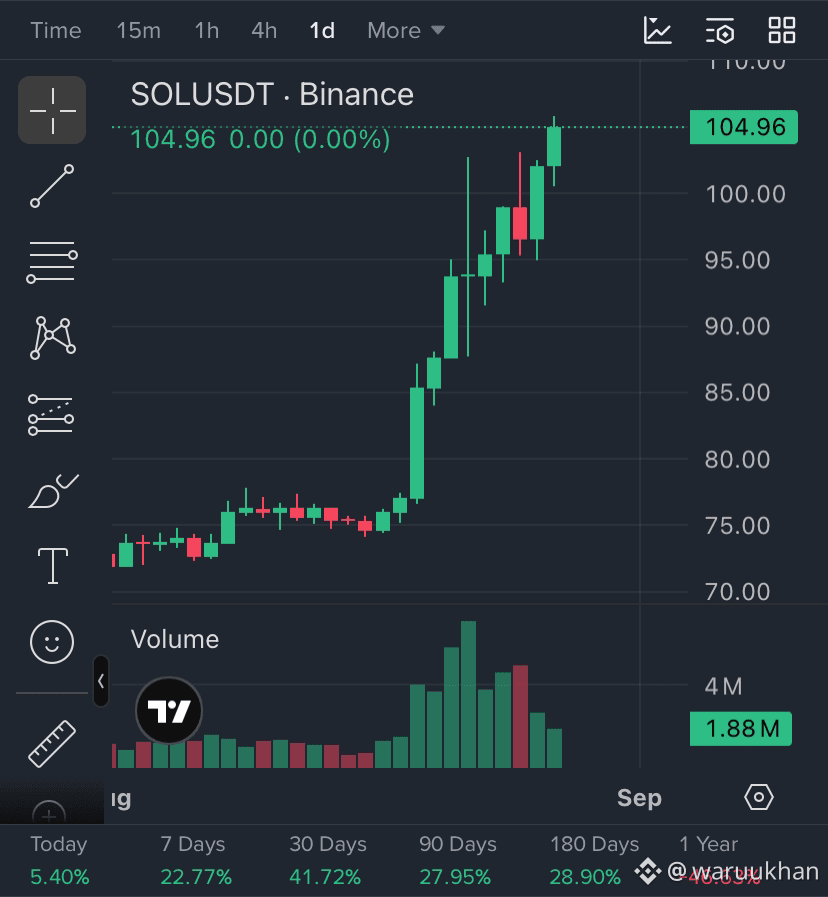Select the 1h interval
Viewport: 828px width, 897px height.
(207, 30)
